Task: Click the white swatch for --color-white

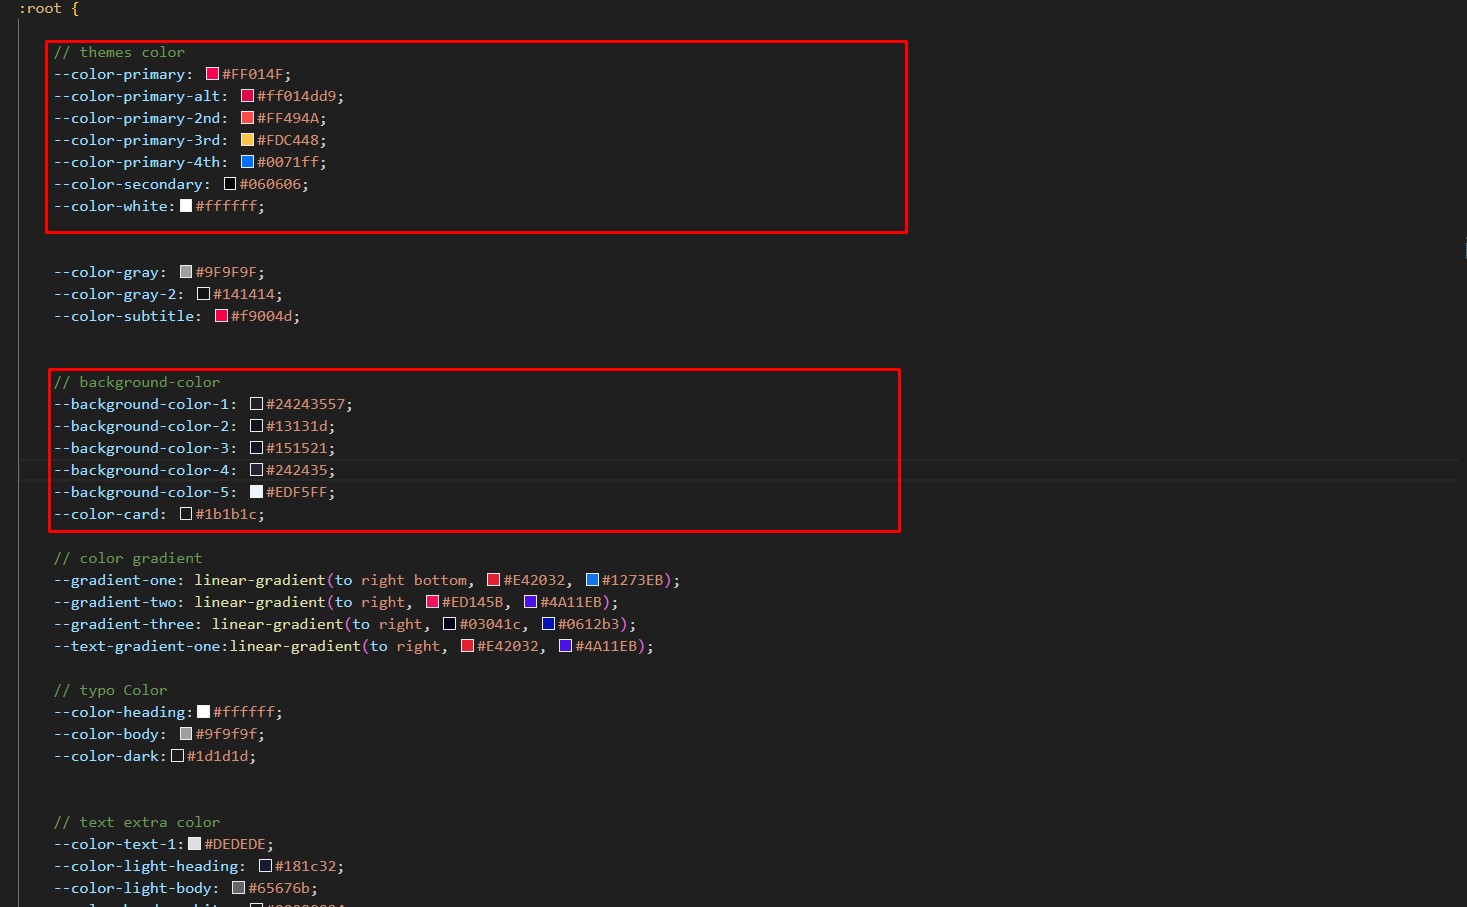Action: point(186,206)
